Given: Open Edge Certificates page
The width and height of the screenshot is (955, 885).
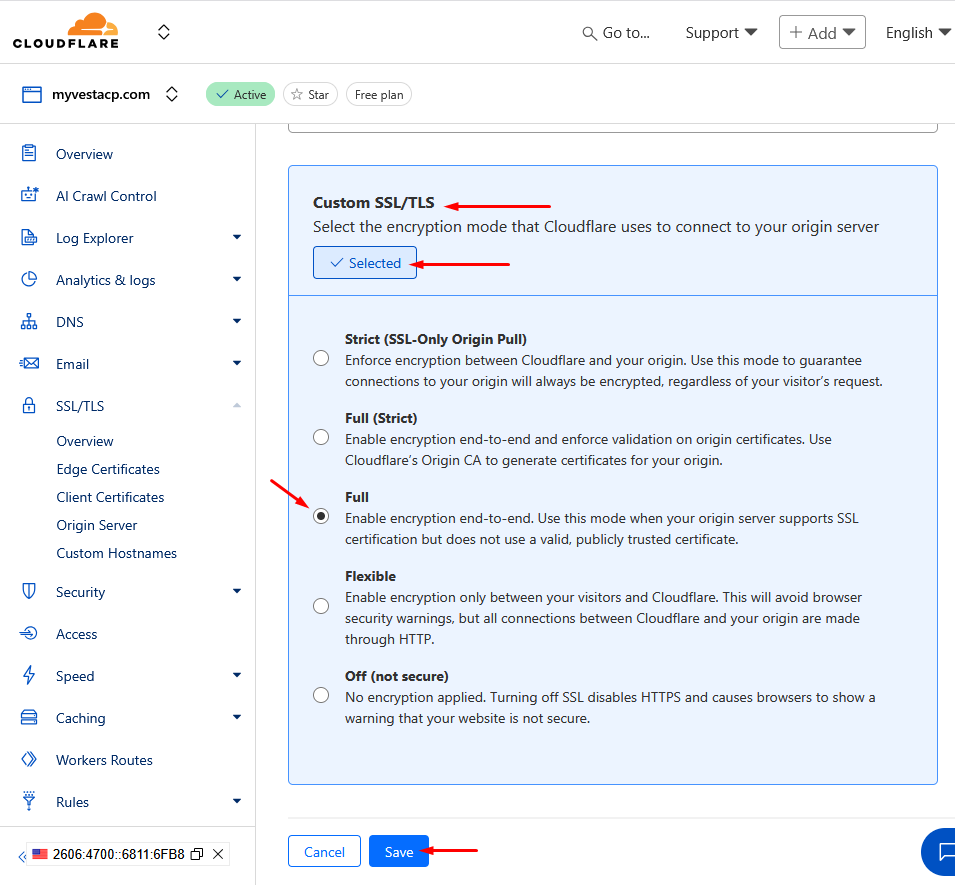Looking at the screenshot, I should point(108,469).
